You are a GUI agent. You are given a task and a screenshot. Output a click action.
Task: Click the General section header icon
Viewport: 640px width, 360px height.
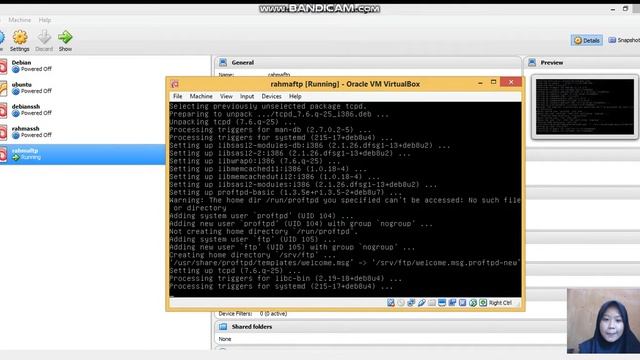coord(223,62)
